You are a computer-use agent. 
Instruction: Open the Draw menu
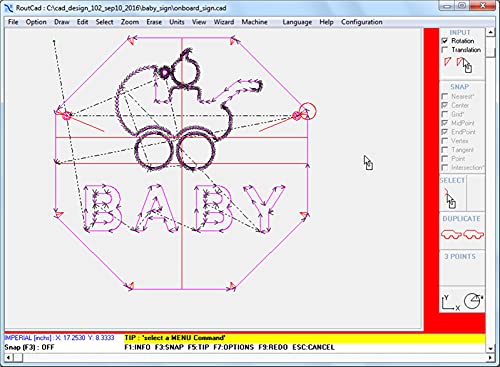tap(62, 22)
